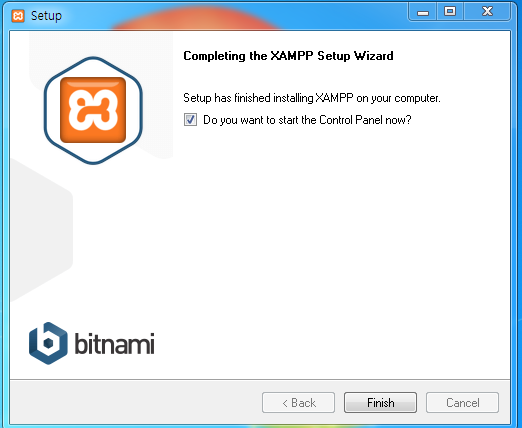Click the blank white area below the checkbox
Image resolution: width=522 pixels, height=428 pixels.
333,233
